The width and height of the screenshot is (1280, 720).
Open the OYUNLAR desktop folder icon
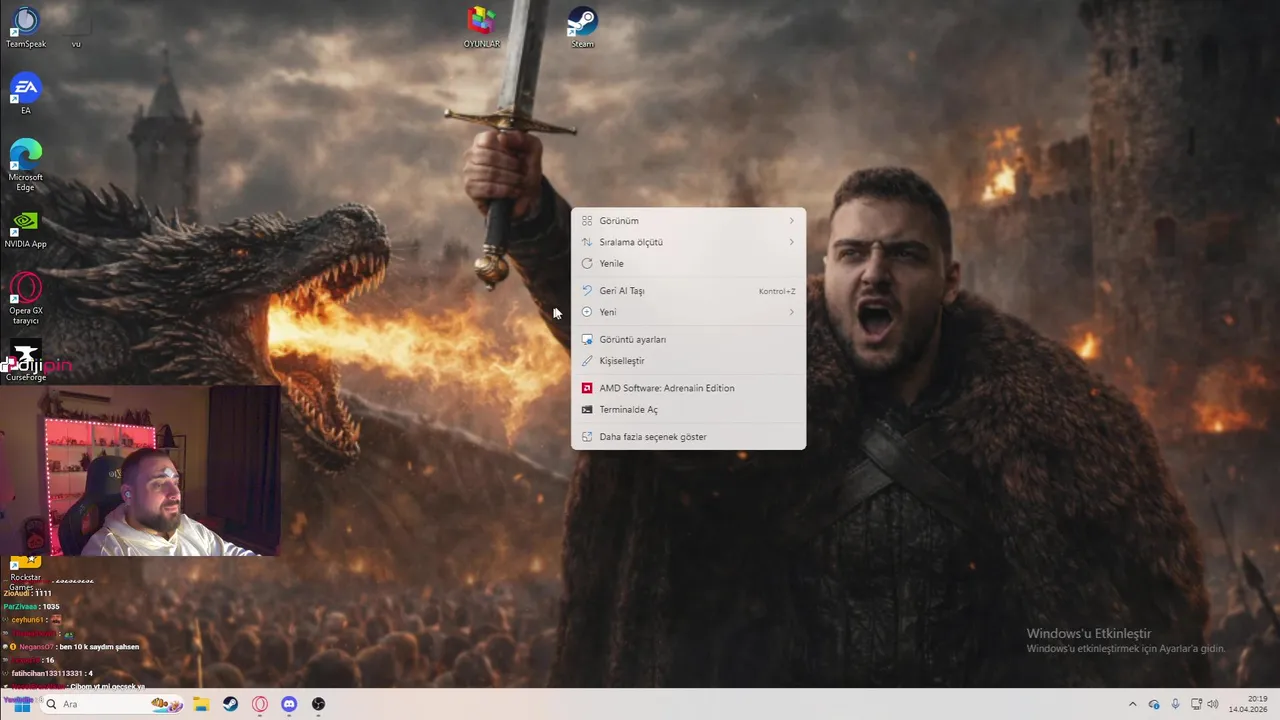pos(481,28)
